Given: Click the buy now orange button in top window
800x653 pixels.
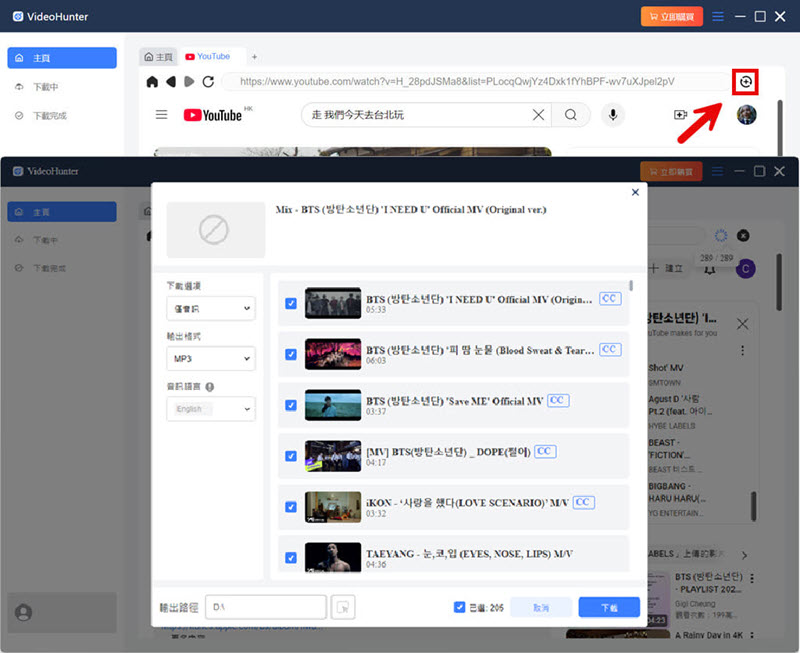Looking at the screenshot, I should 671,17.
